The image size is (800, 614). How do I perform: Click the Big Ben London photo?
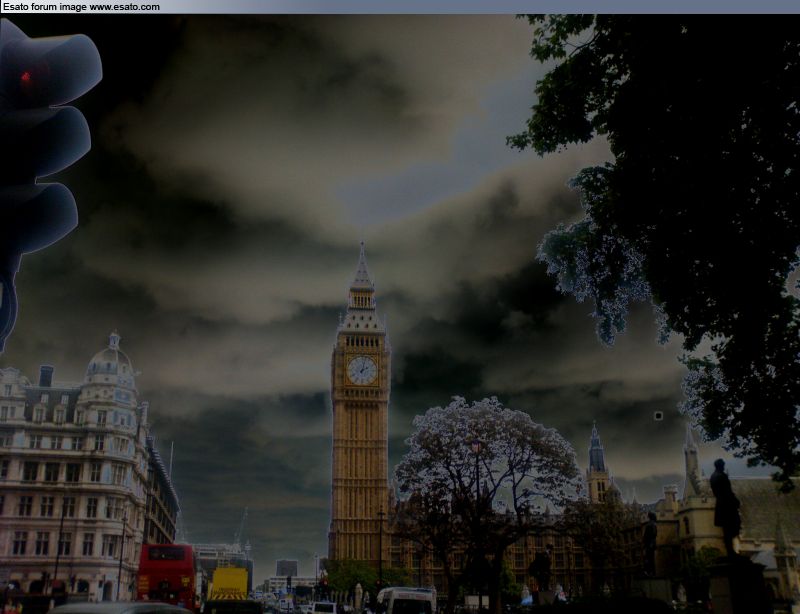[x=400, y=314]
